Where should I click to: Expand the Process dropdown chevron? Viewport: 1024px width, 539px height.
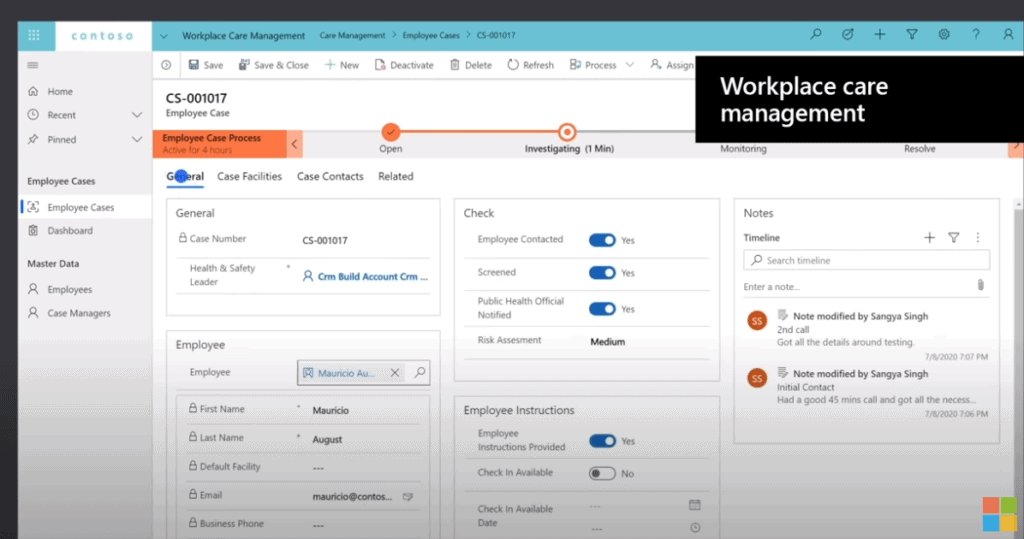pos(630,65)
